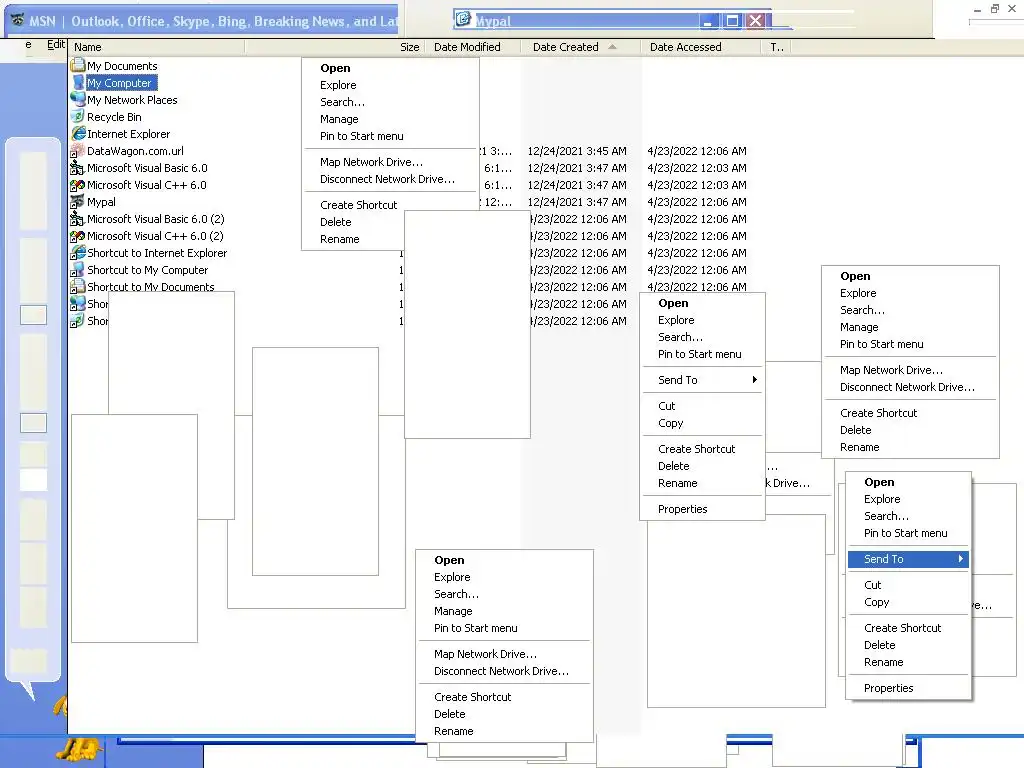This screenshot has height=768, width=1024.
Task: Select the My Network Places icon
Action: (78, 99)
